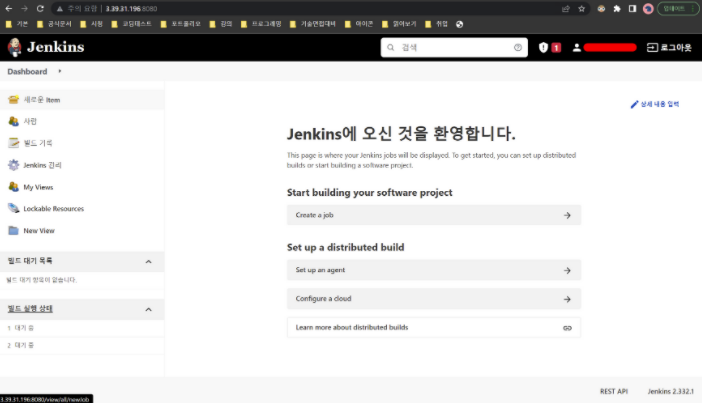Click the globe bookmark icon in bookmarks bar
Image resolution: width=702 pixels, height=403 pixels.
(x=459, y=24)
